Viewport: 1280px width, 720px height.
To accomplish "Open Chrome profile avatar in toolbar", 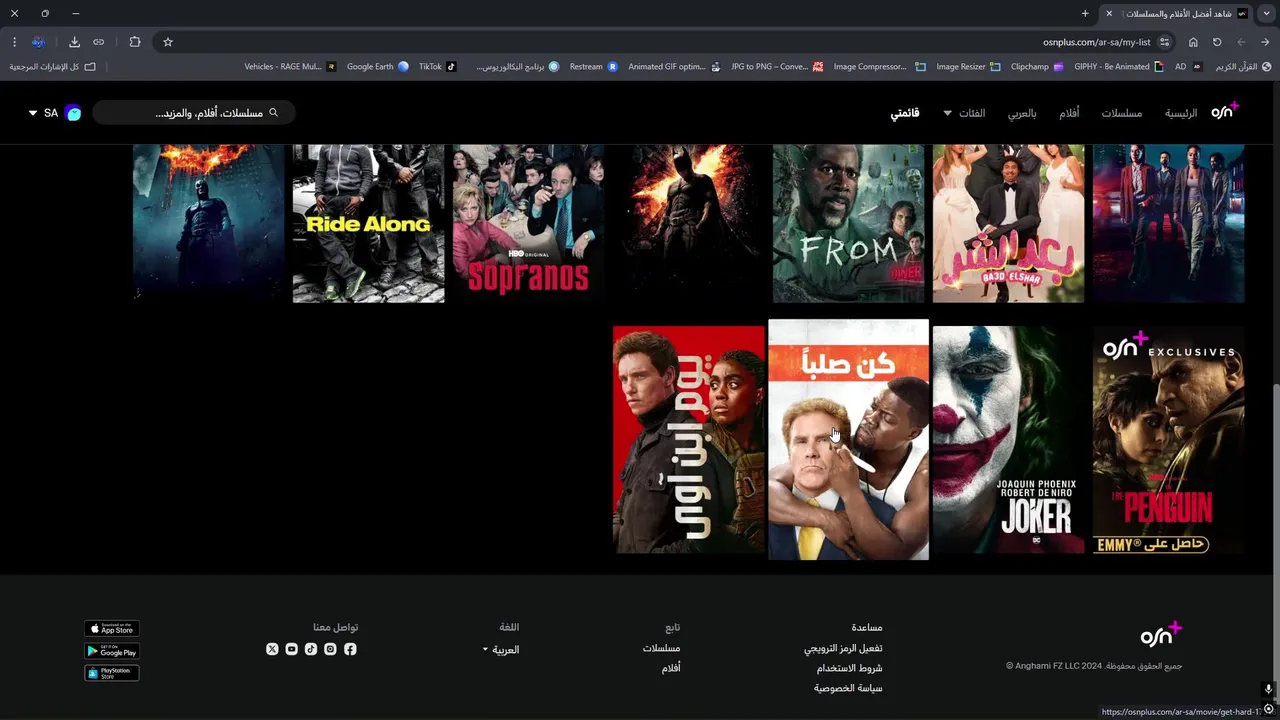I will click(38, 42).
